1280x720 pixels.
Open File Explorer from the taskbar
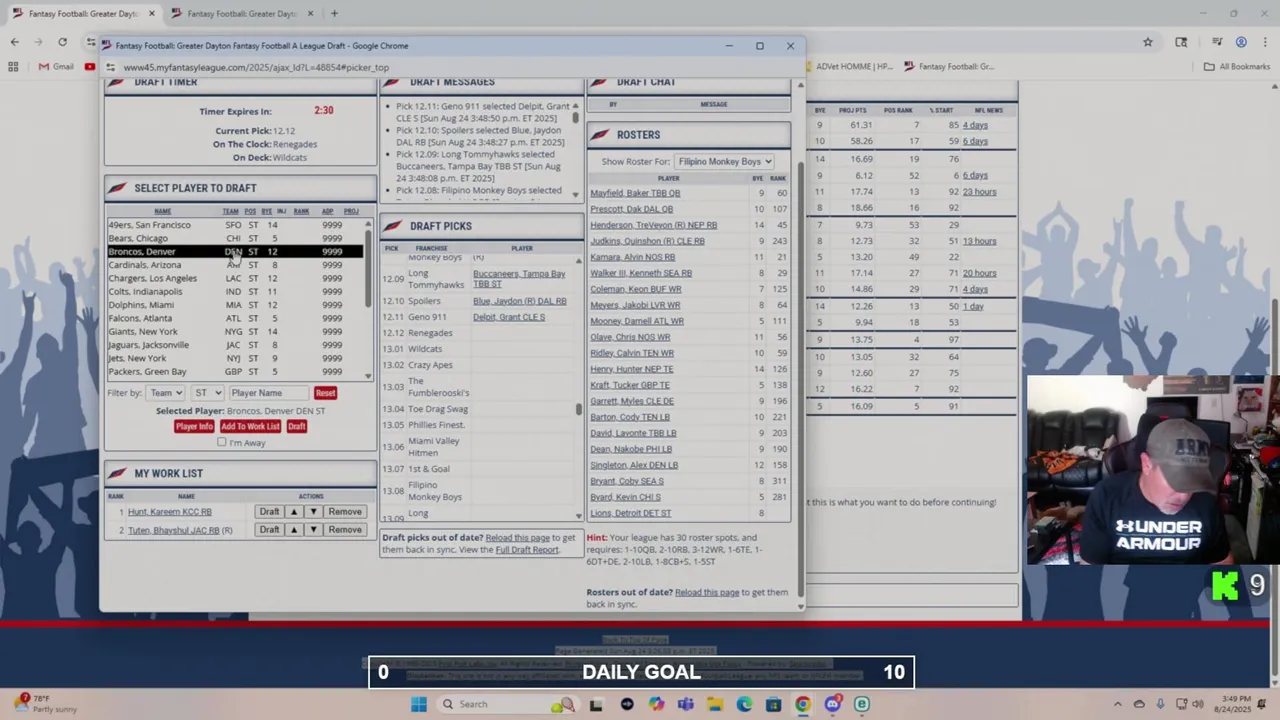click(x=715, y=704)
